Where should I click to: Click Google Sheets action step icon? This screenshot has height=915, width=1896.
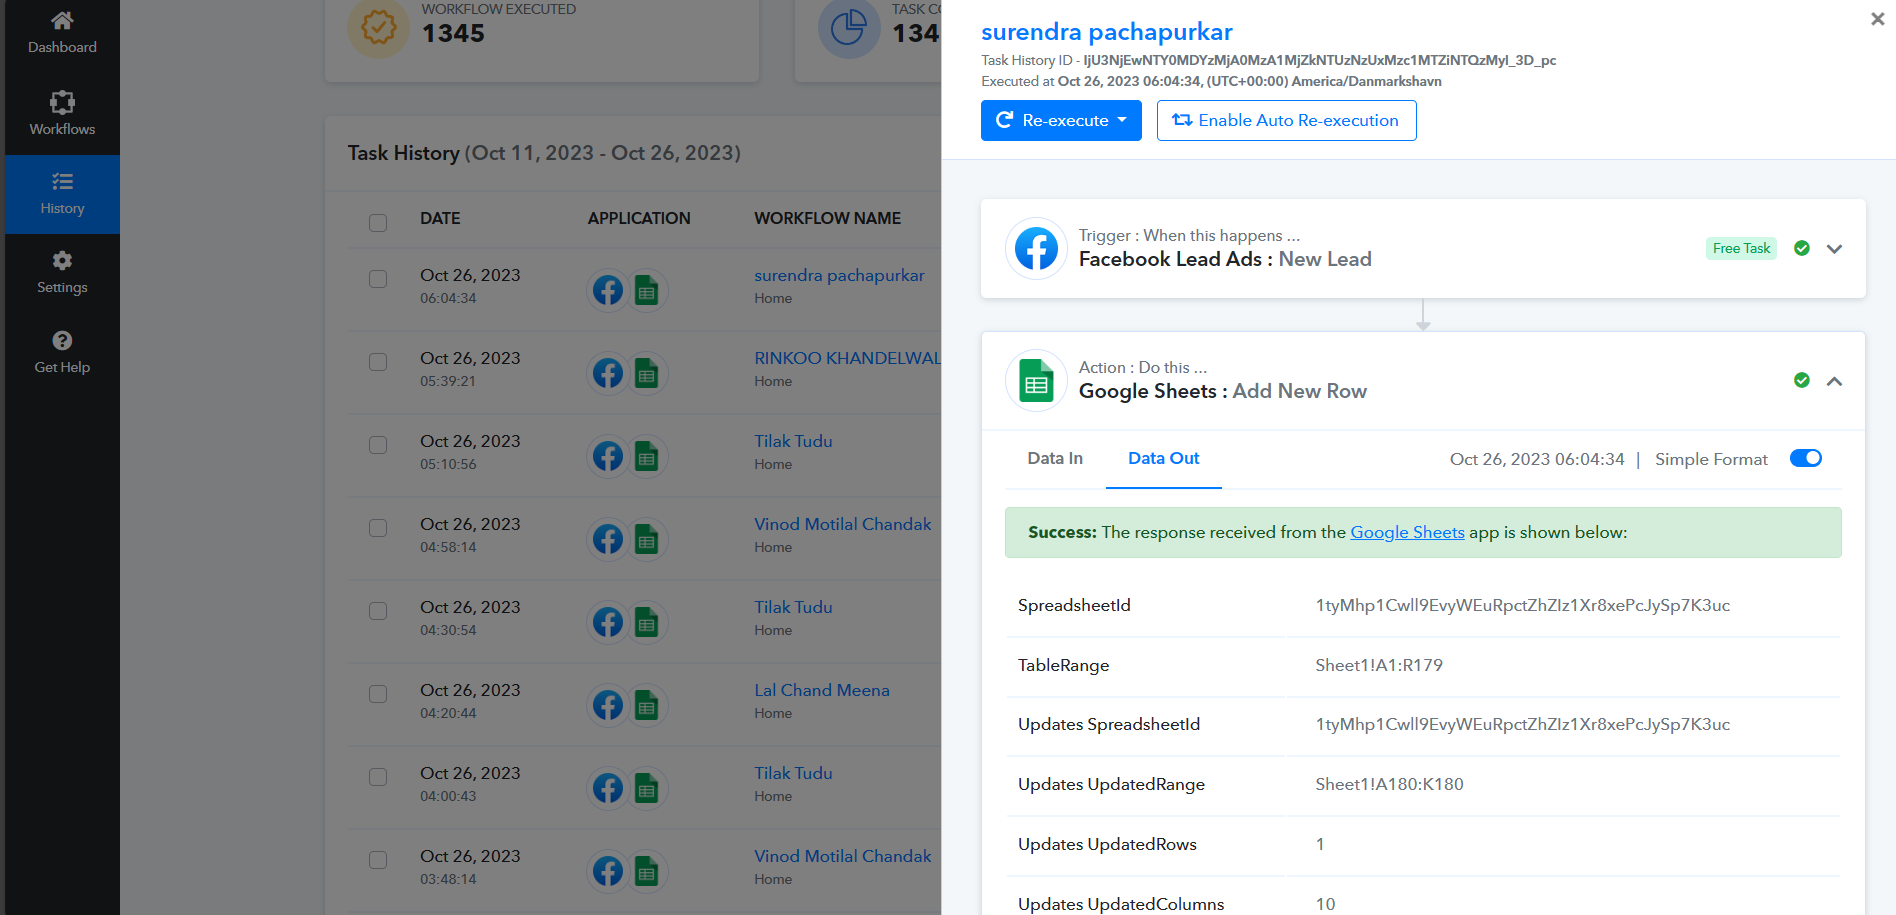(x=1036, y=381)
